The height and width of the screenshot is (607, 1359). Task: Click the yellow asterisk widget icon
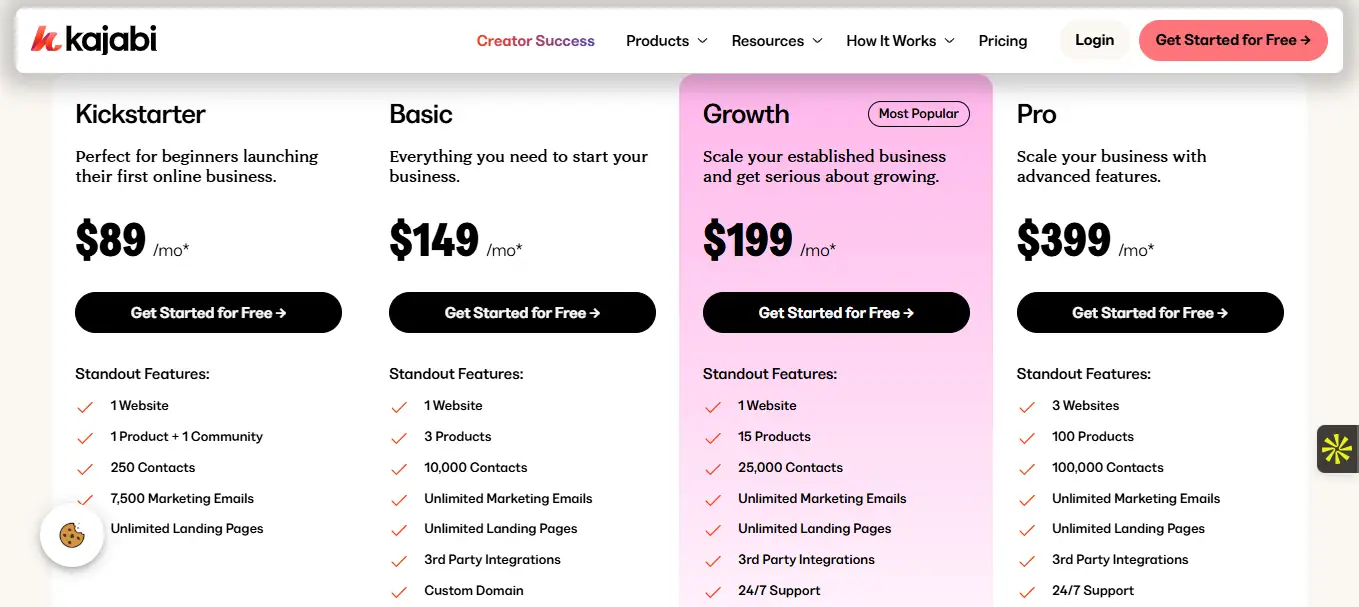pyautogui.click(x=1337, y=449)
